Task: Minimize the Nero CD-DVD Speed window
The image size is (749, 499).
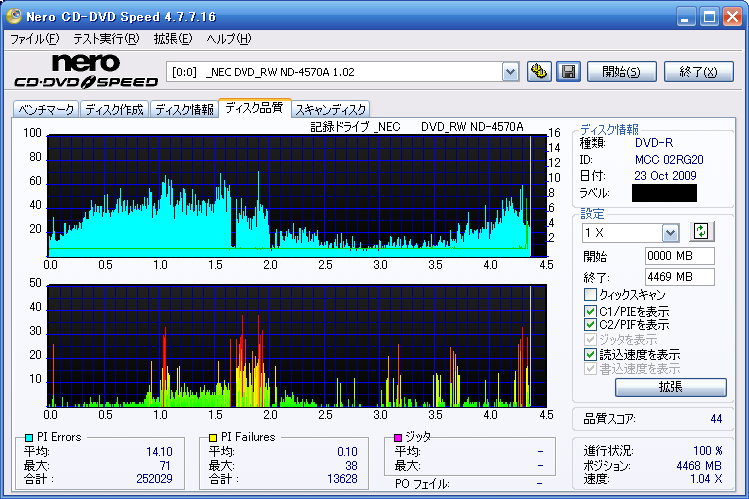Action: point(686,17)
